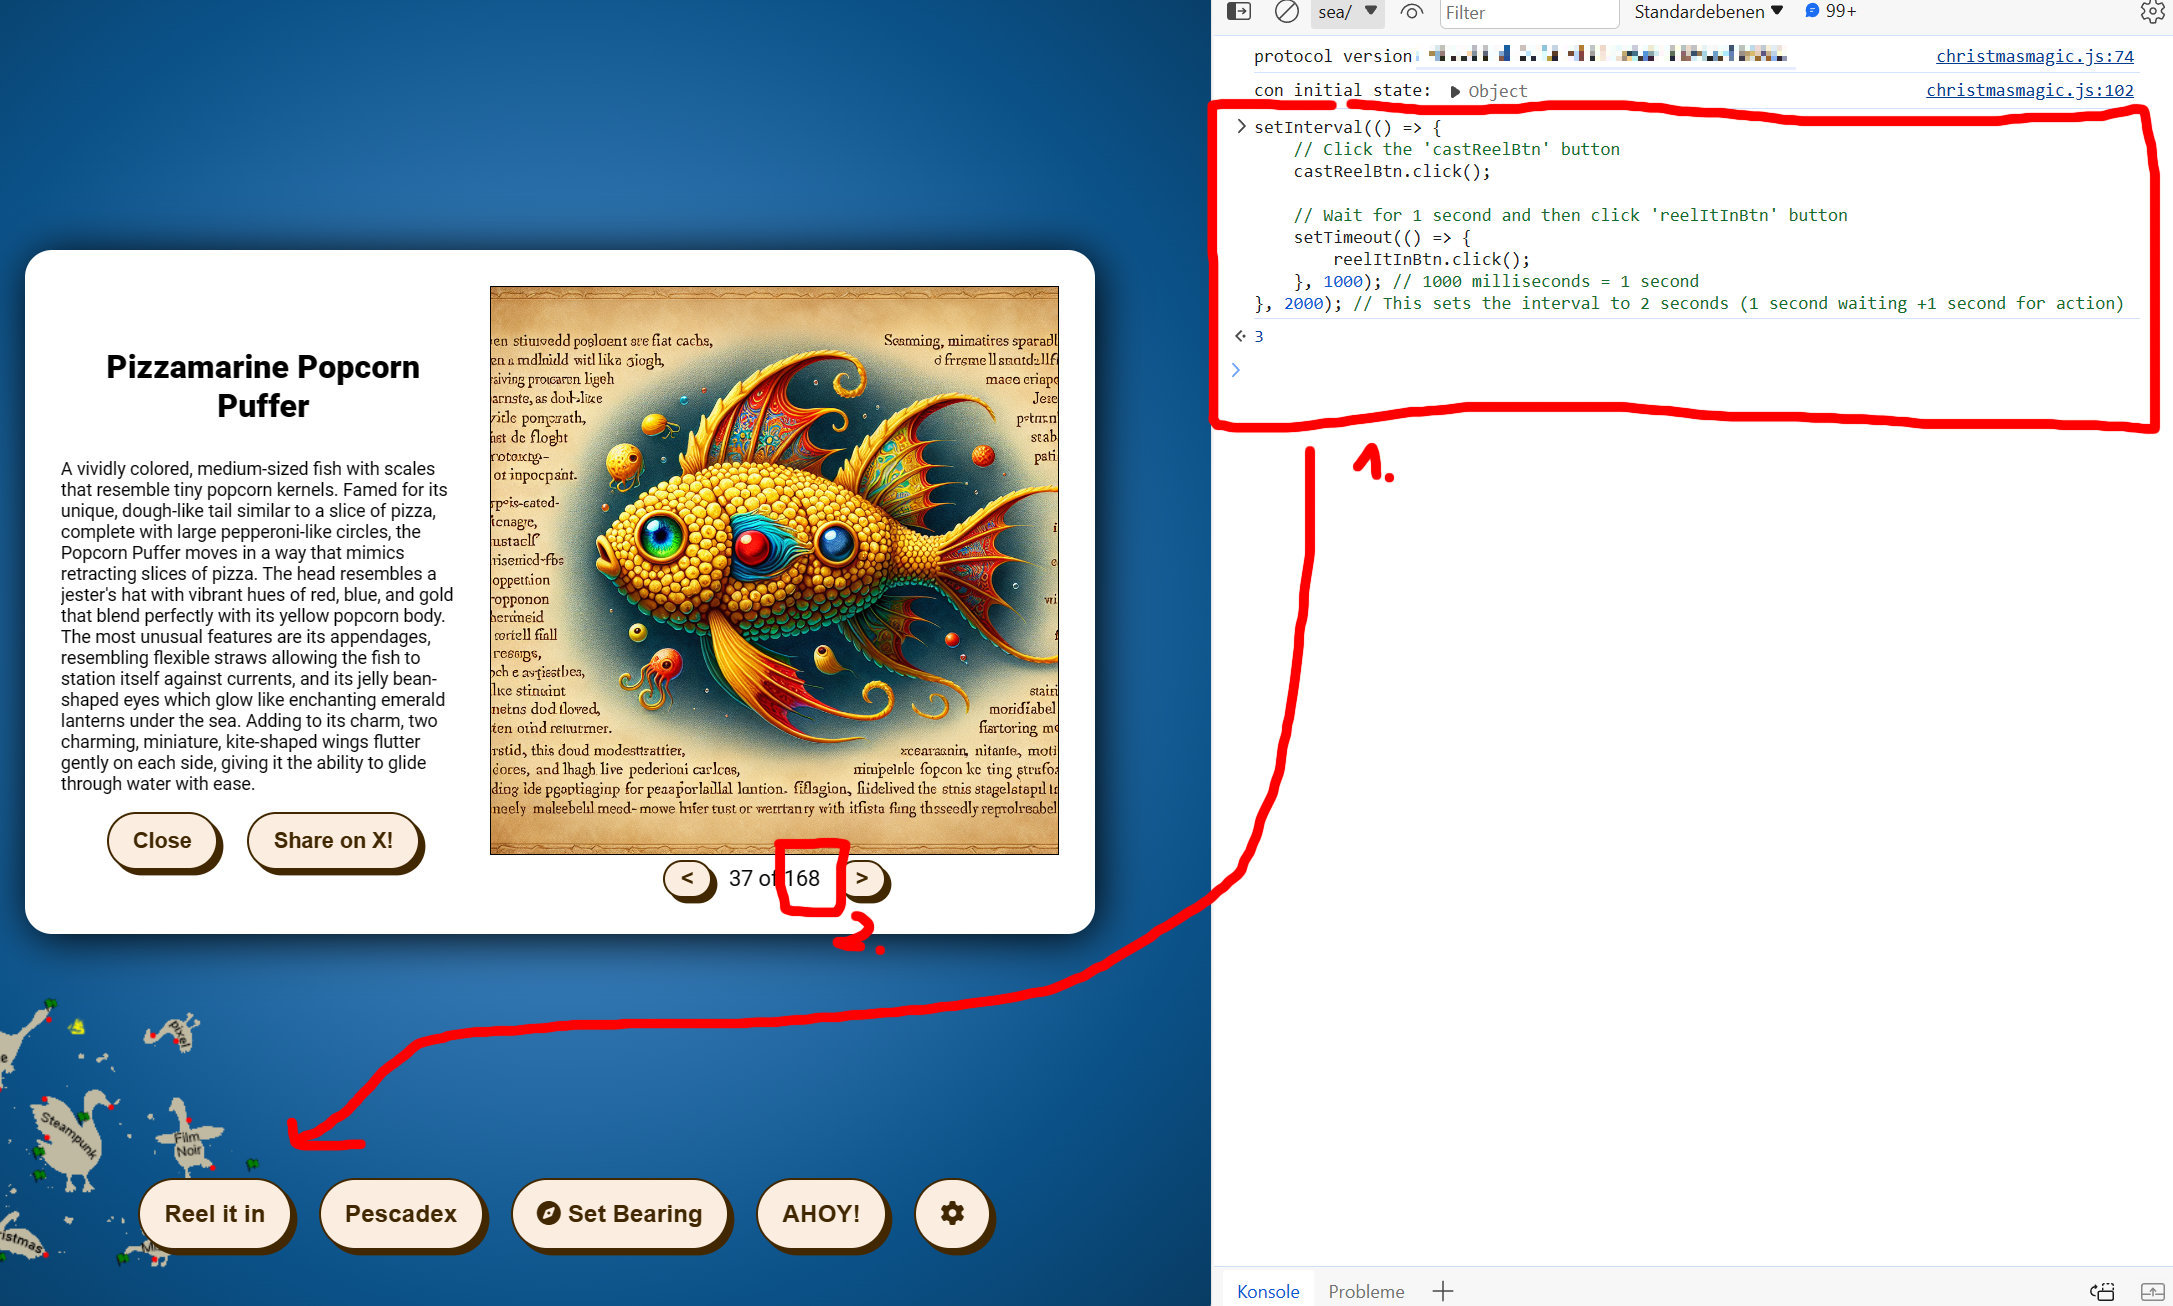
Task: Open the sea/ context dropdown
Action: coord(1347,12)
